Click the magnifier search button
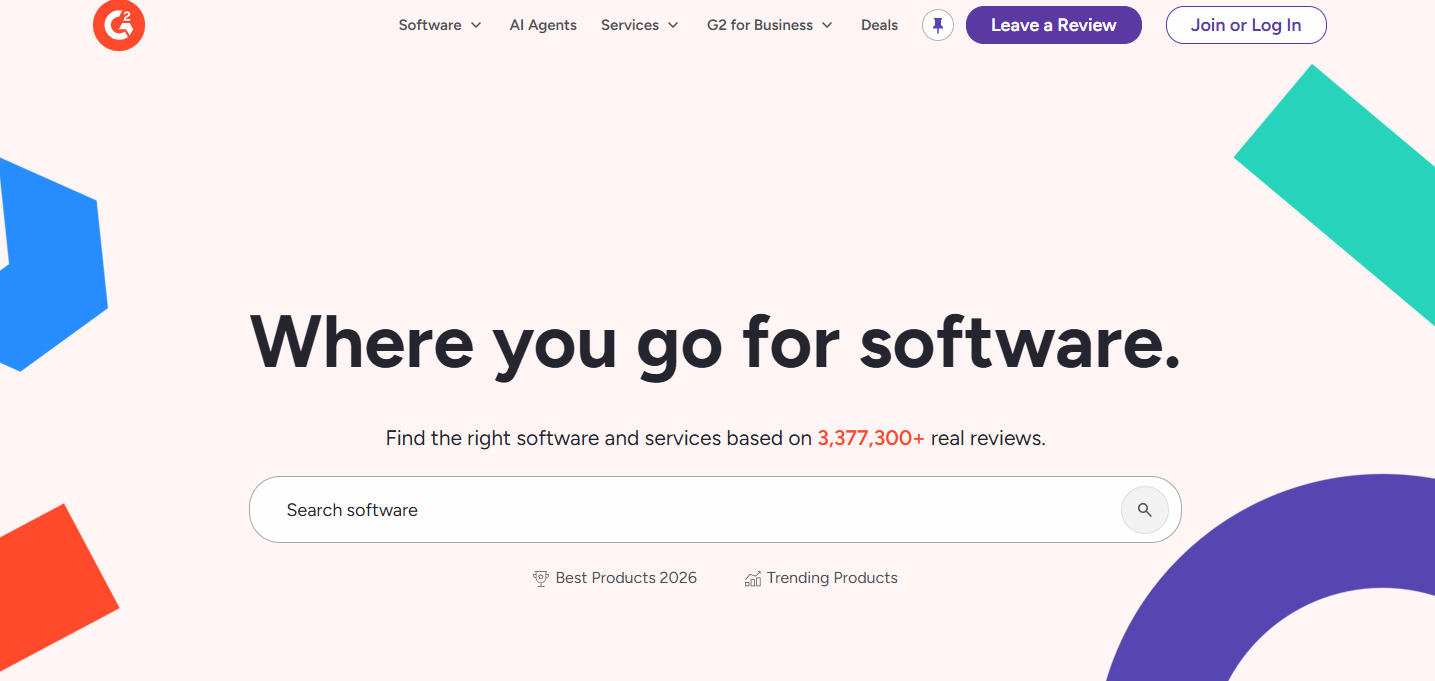This screenshot has height=681, width=1435. tap(1145, 510)
